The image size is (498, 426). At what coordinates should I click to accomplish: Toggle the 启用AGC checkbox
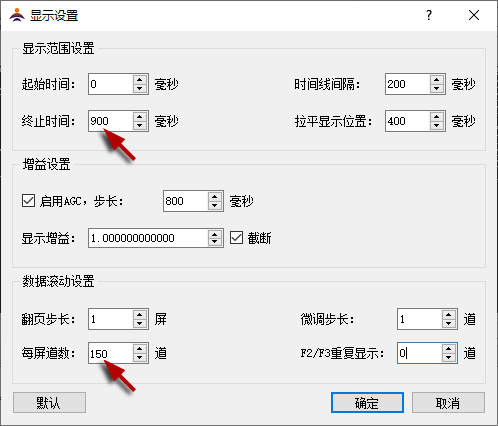(x=28, y=201)
